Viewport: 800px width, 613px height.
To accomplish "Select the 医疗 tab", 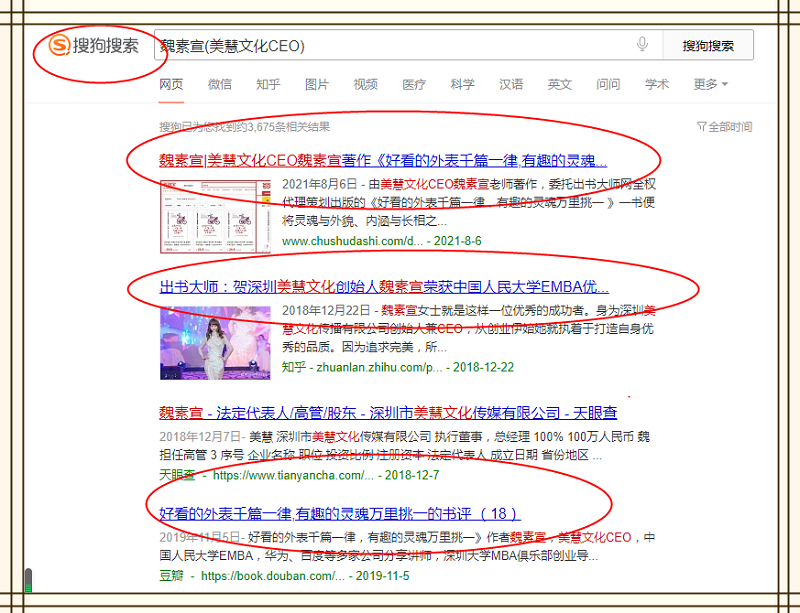I will tap(414, 85).
